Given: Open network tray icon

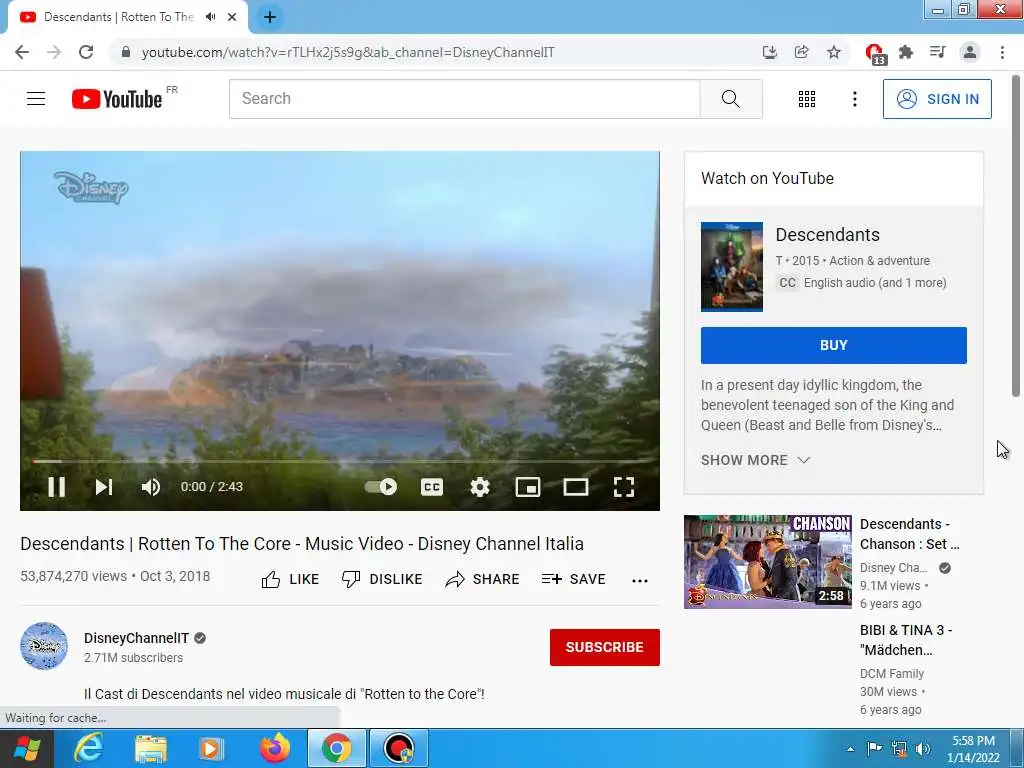Looking at the screenshot, I should coord(899,749).
